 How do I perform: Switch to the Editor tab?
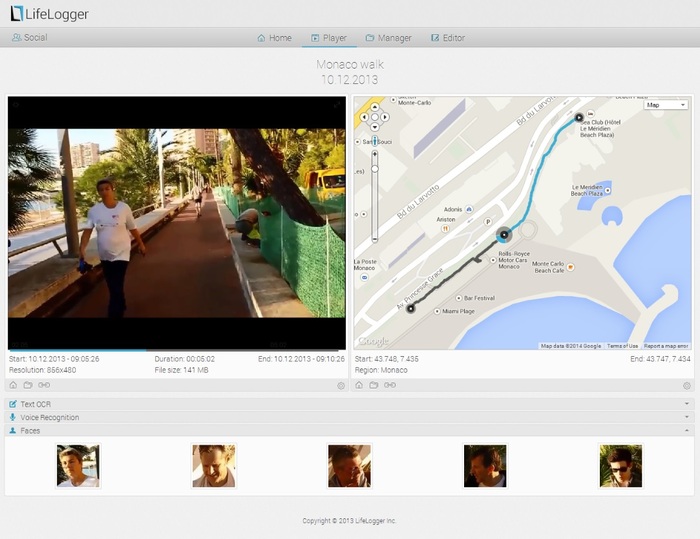click(x=448, y=38)
